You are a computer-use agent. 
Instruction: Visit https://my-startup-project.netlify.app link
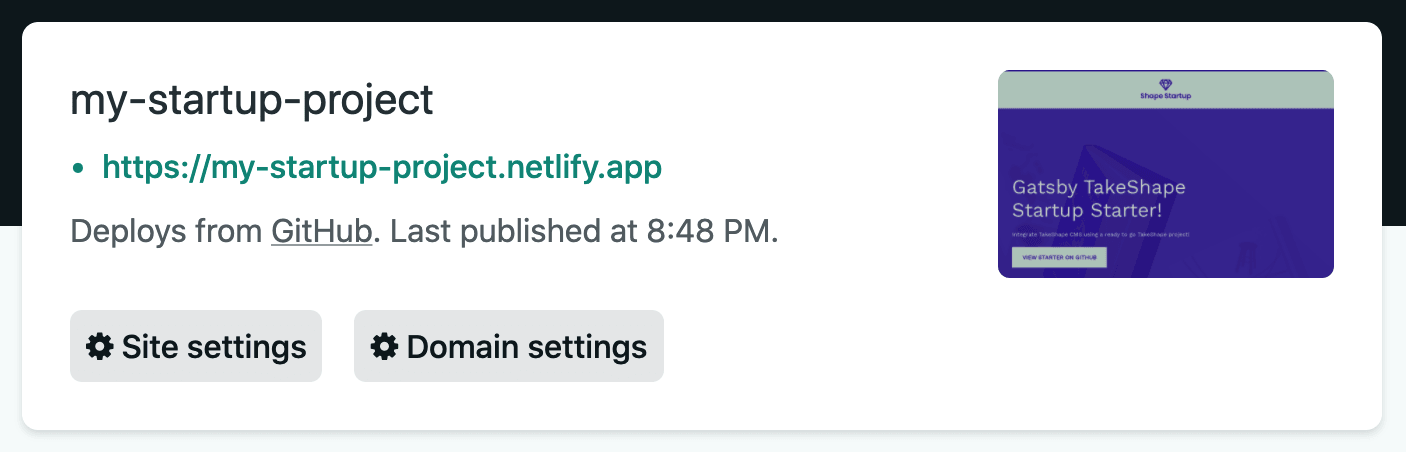(x=382, y=167)
